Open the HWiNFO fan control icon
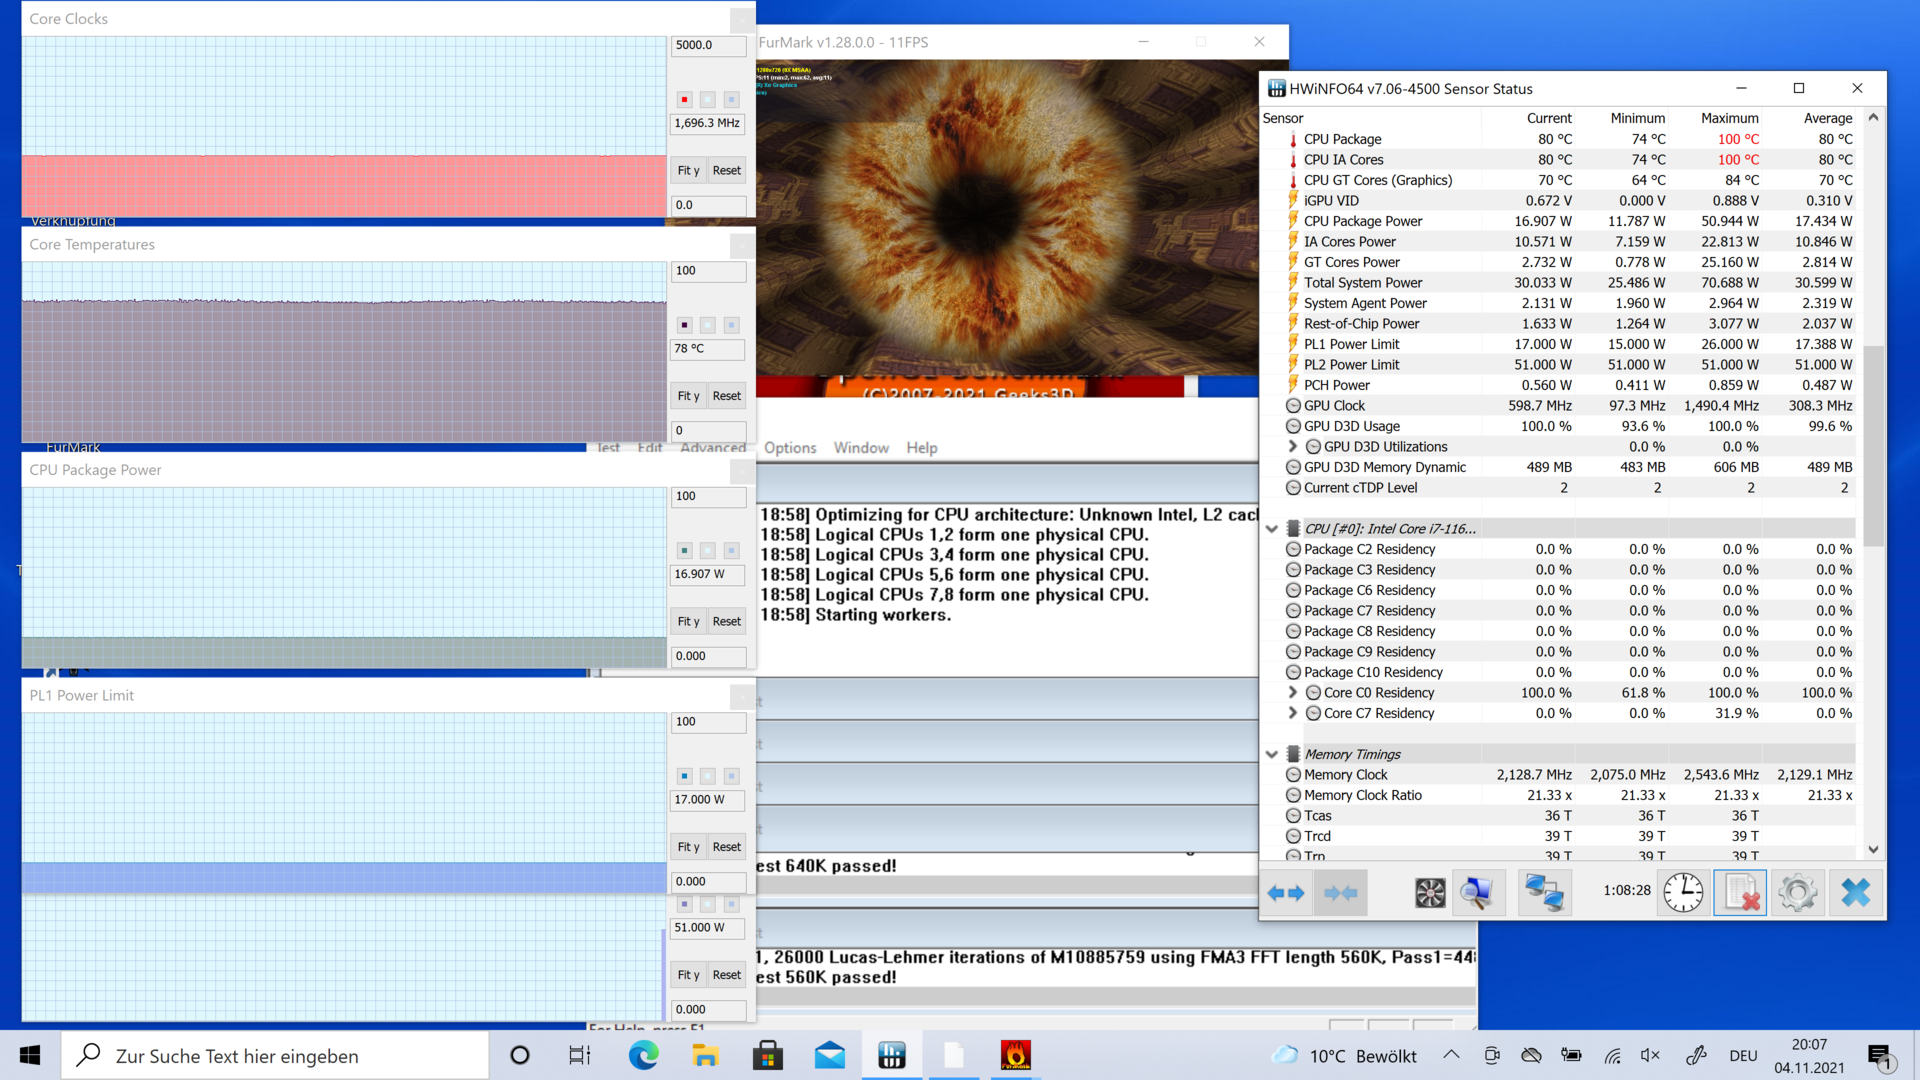 (x=1430, y=893)
